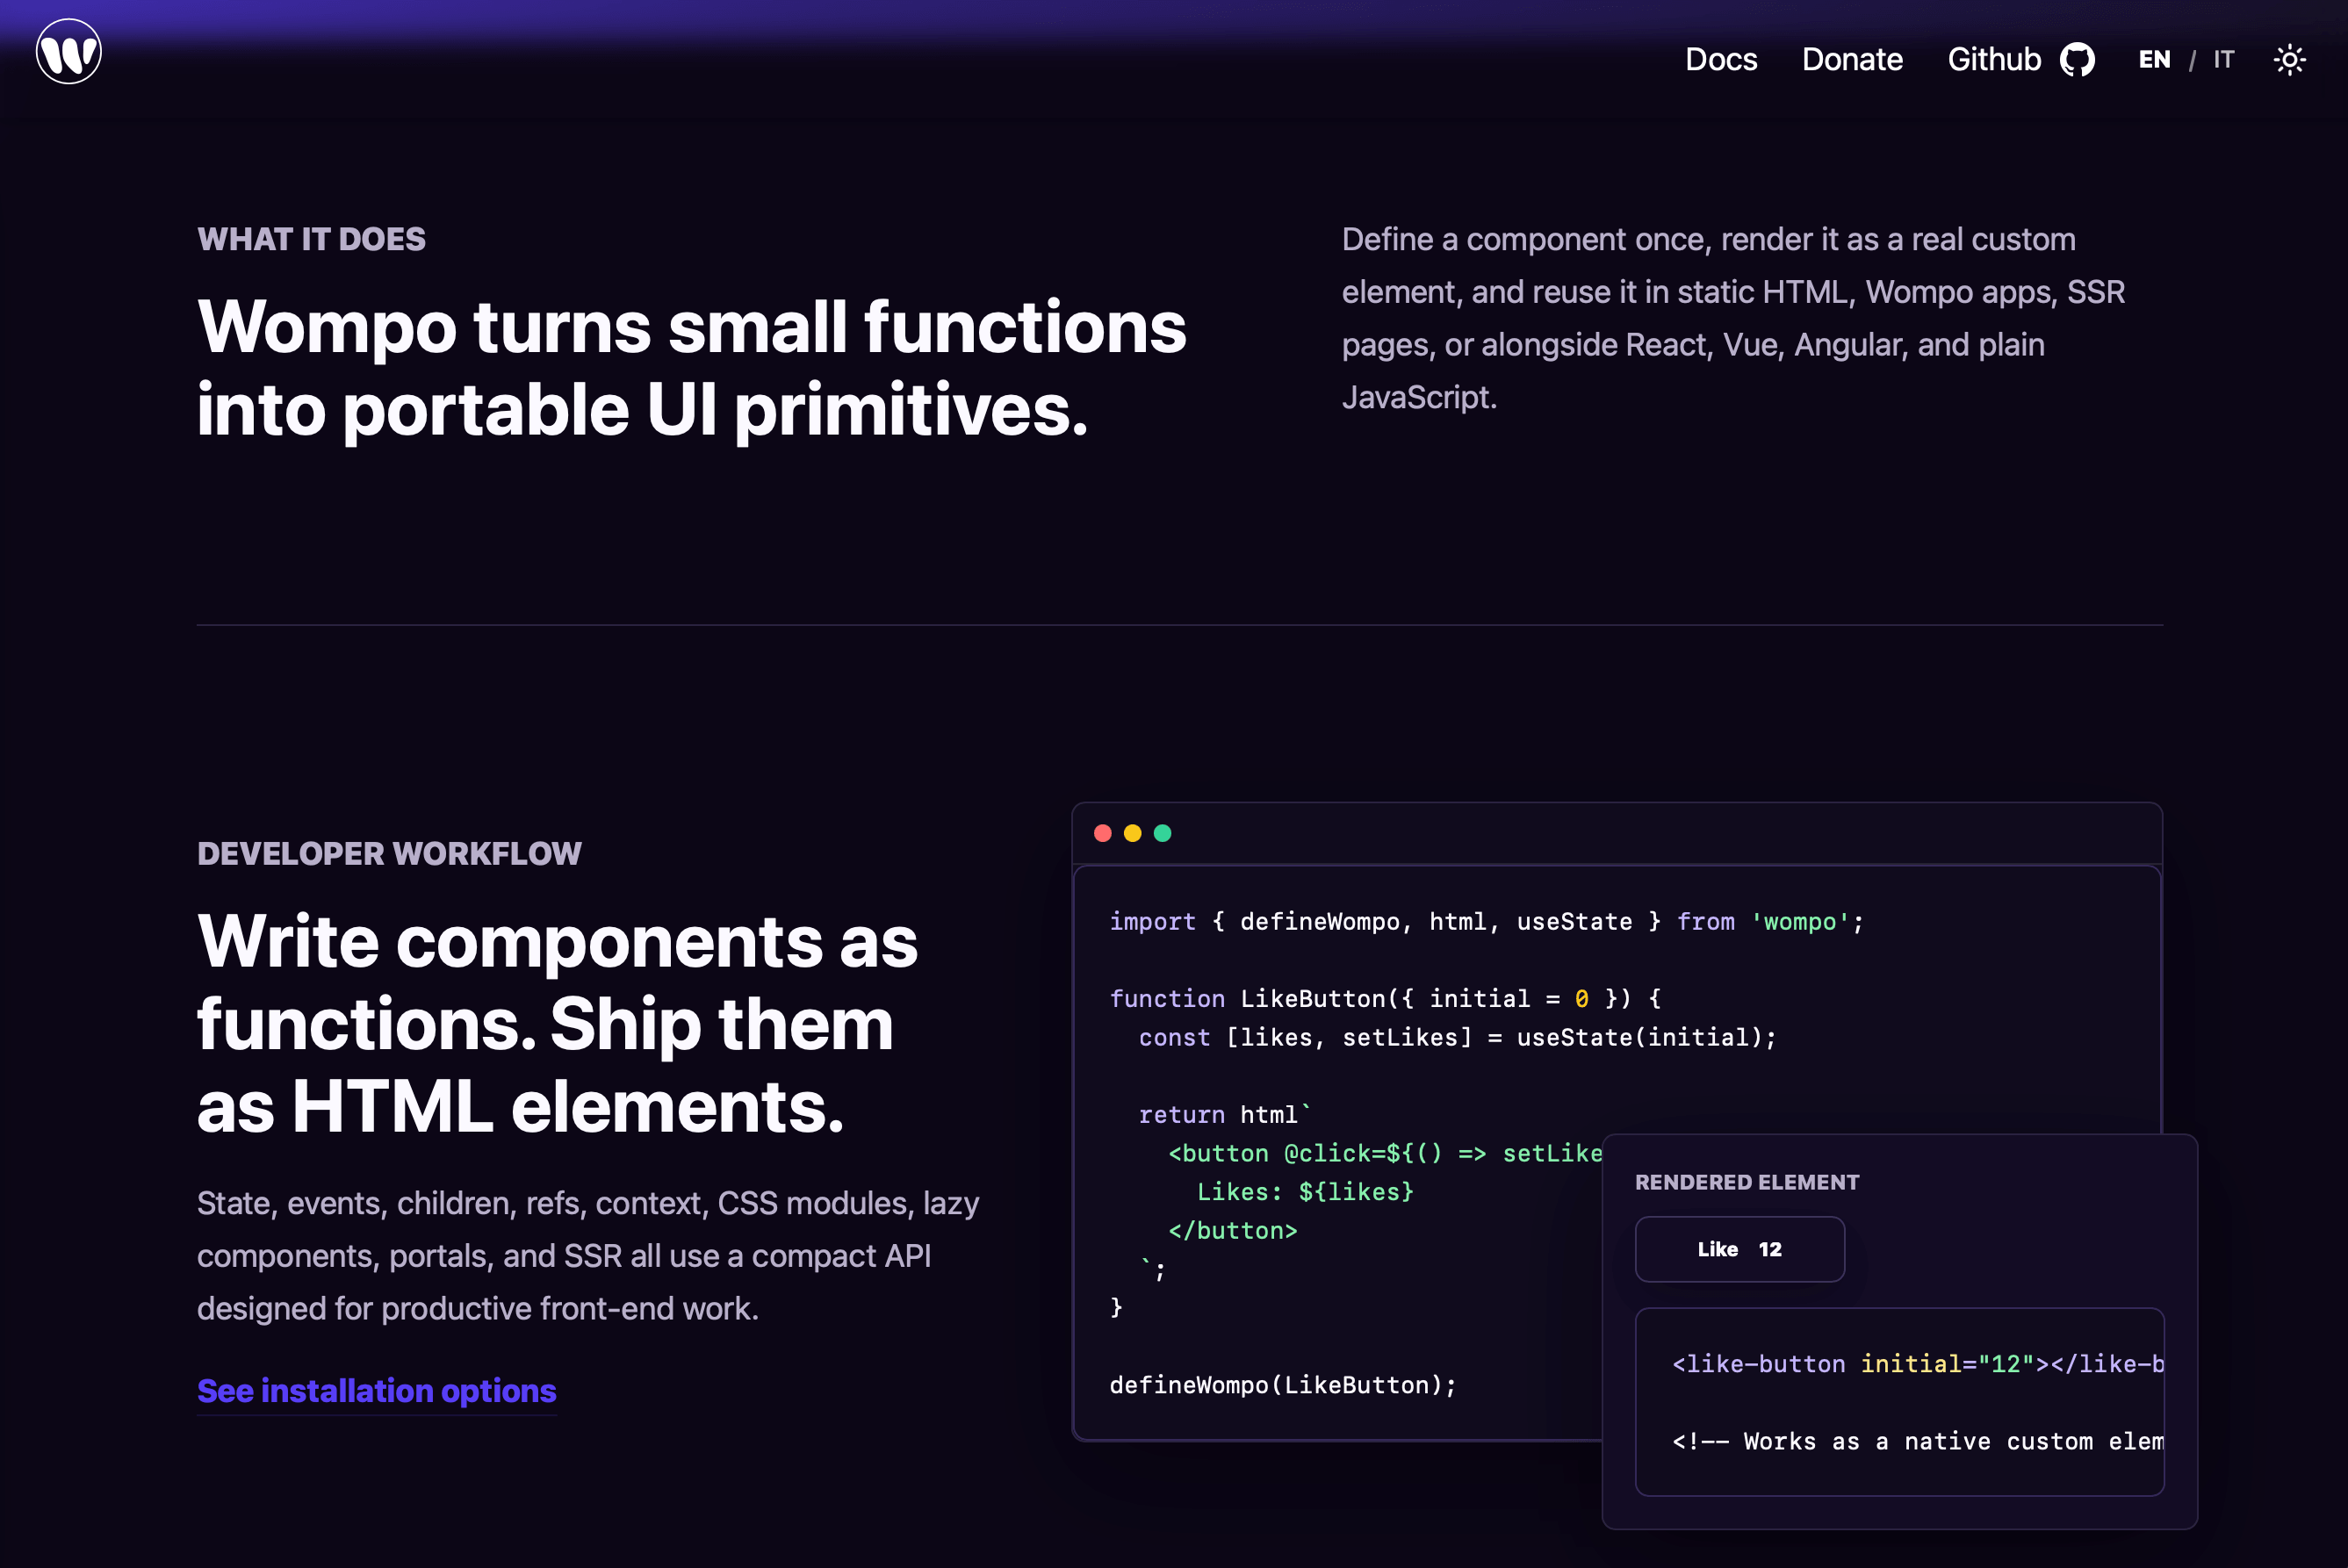Open the Docs page
The width and height of the screenshot is (2348, 1568).
coord(1720,59)
